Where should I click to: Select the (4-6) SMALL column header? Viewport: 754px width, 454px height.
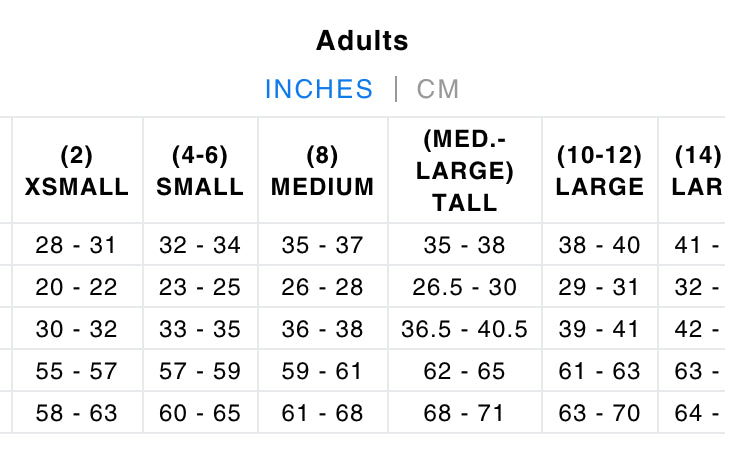coord(200,171)
